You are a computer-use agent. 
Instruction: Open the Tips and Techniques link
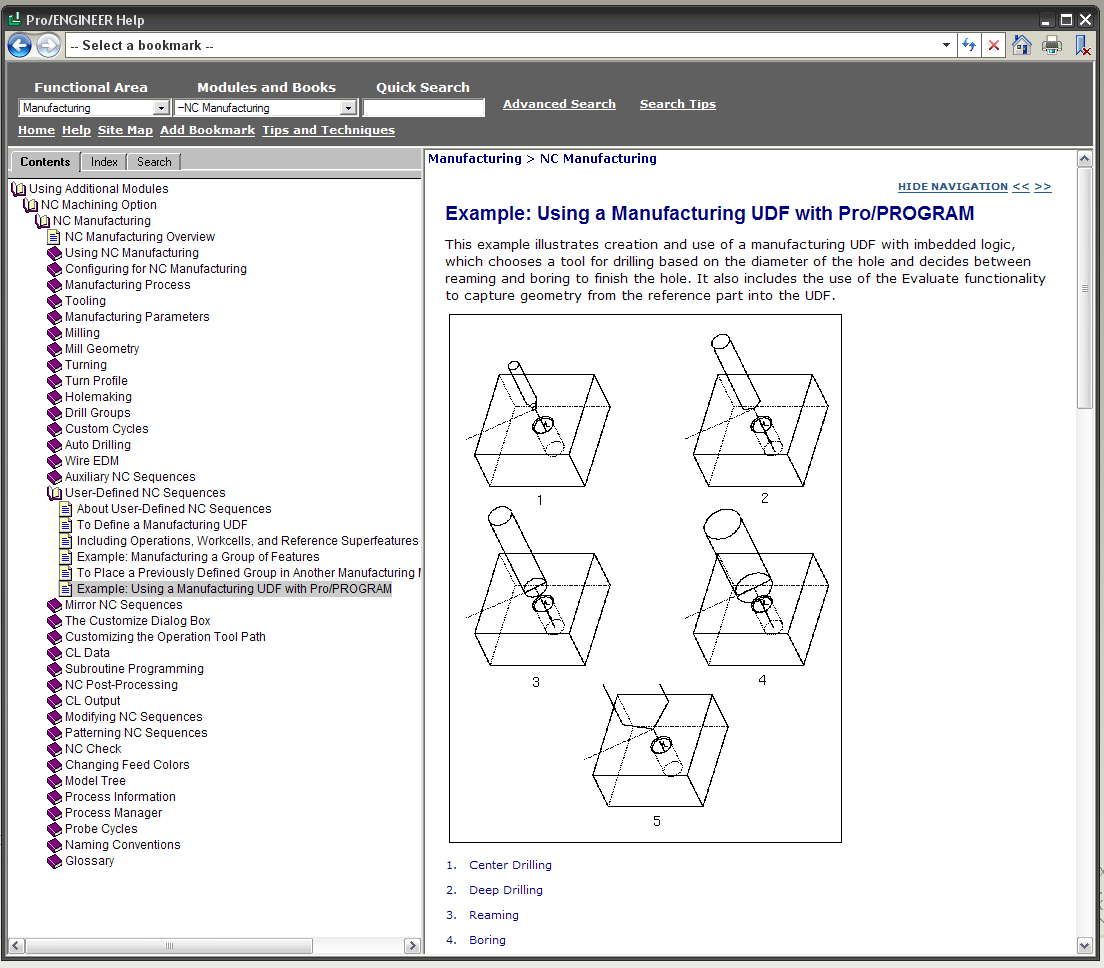coord(329,130)
